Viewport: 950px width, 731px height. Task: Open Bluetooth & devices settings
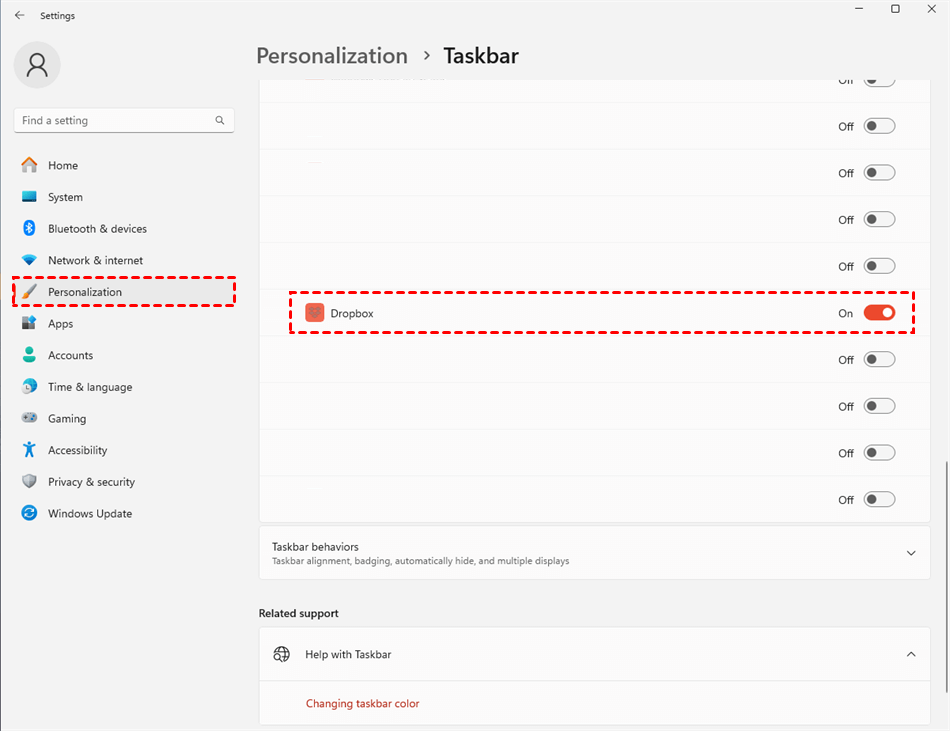97,229
